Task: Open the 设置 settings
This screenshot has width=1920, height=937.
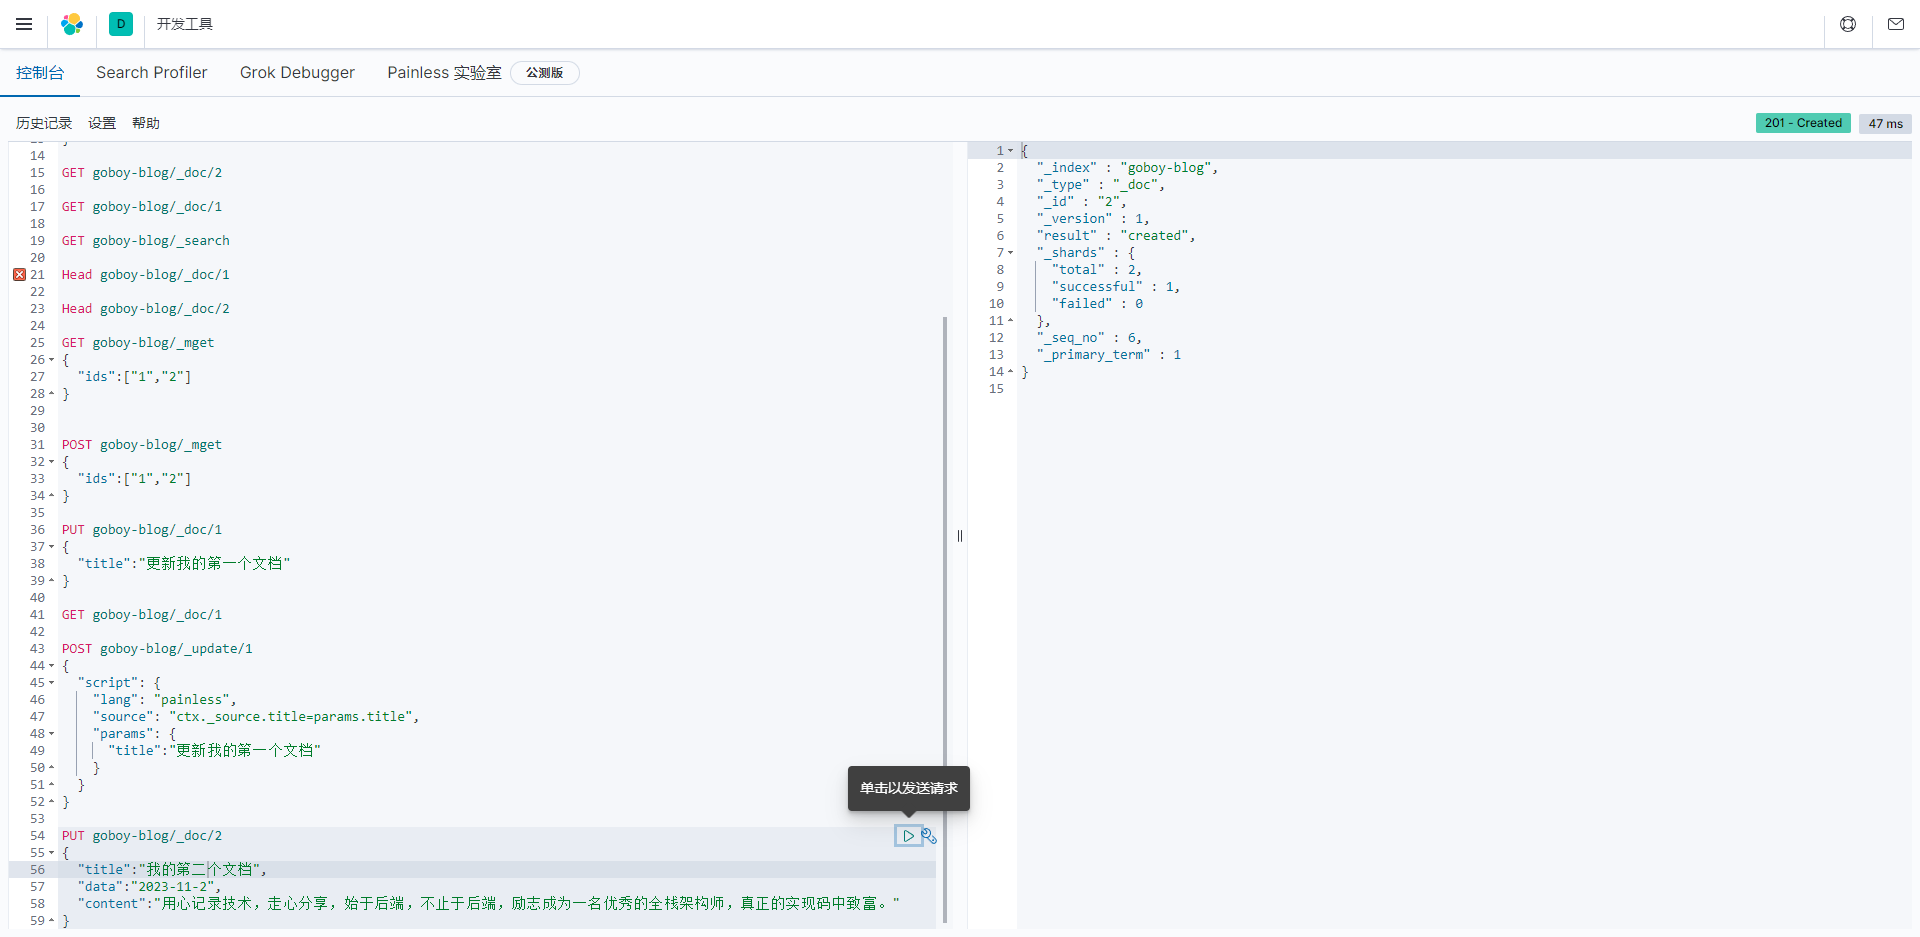Action: click(x=102, y=123)
